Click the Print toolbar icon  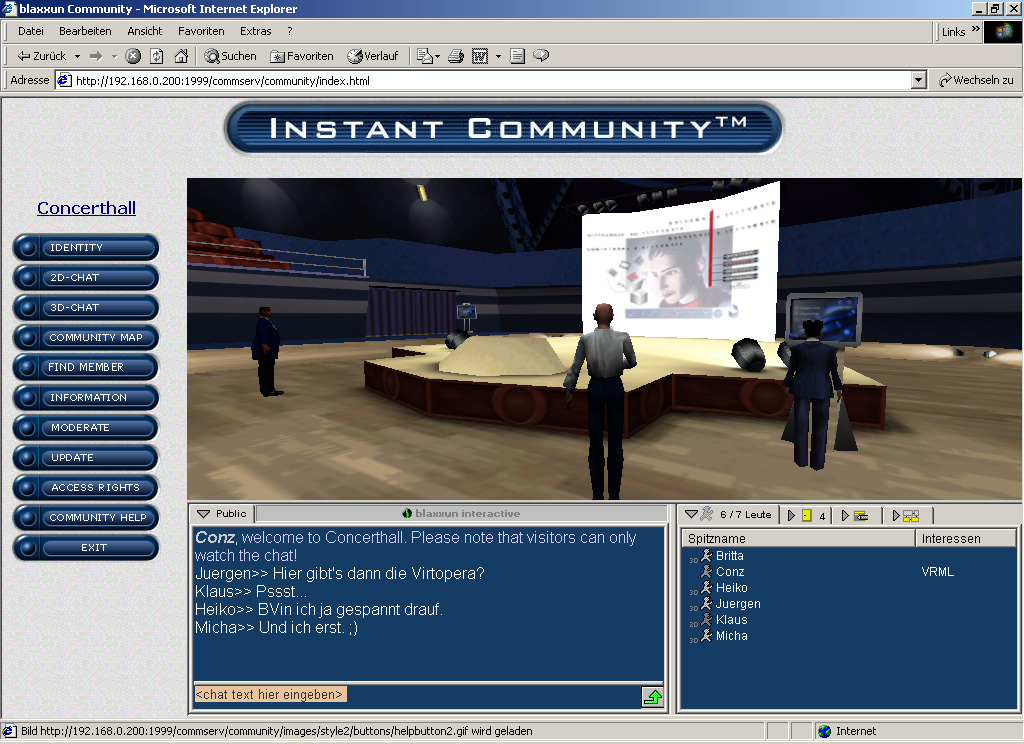tap(456, 56)
